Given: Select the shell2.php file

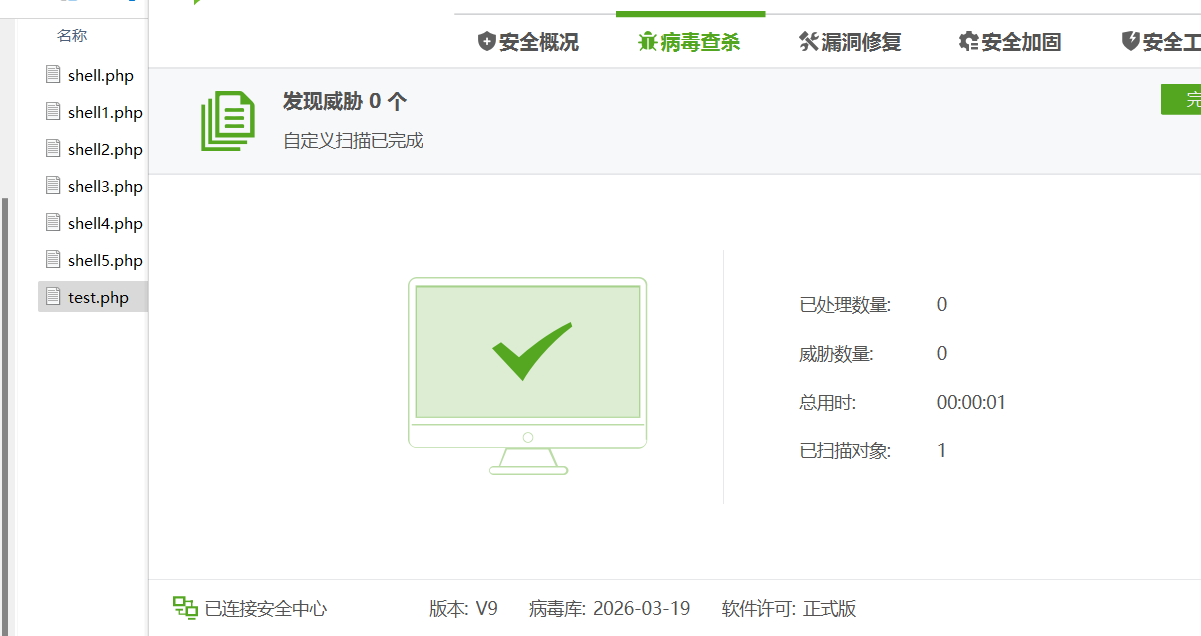Looking at the screenshot, I should click(x=105, y=150).
